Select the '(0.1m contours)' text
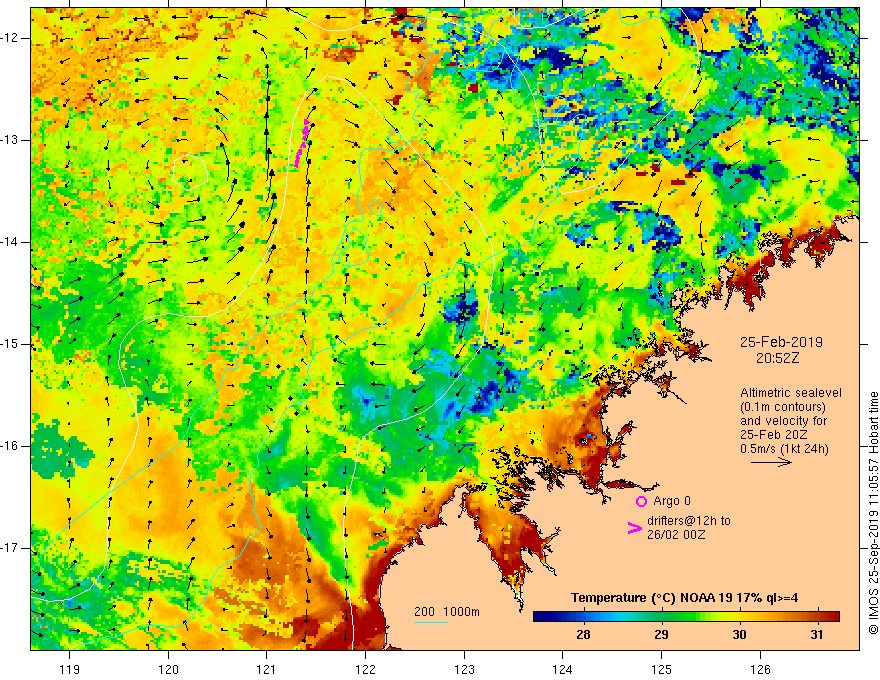880x680 pixels. click(x=782, y=407)
